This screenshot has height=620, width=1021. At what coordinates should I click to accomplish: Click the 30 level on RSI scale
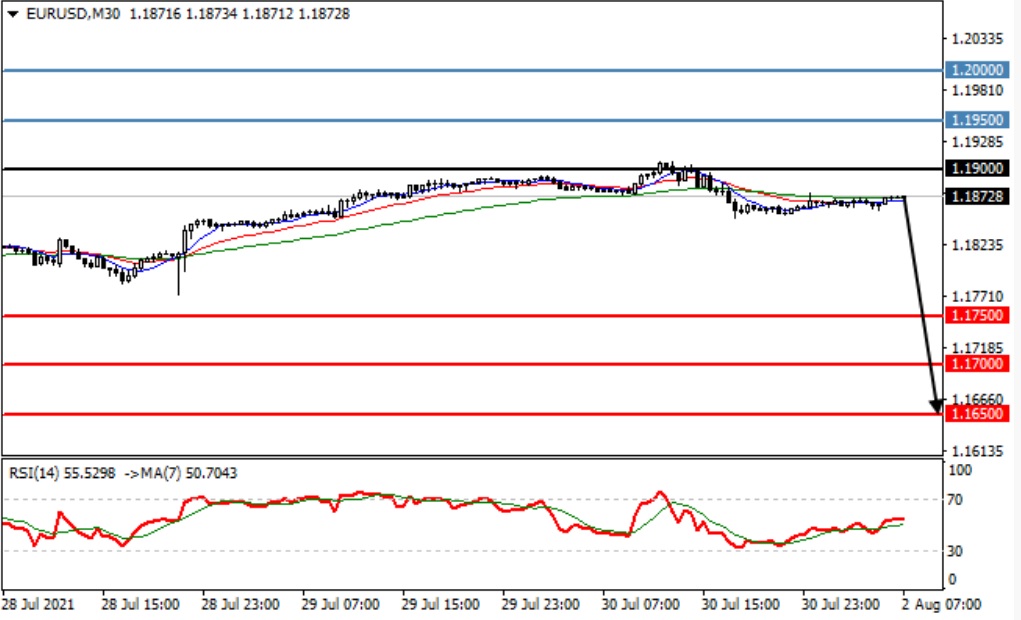pos(955,551)
